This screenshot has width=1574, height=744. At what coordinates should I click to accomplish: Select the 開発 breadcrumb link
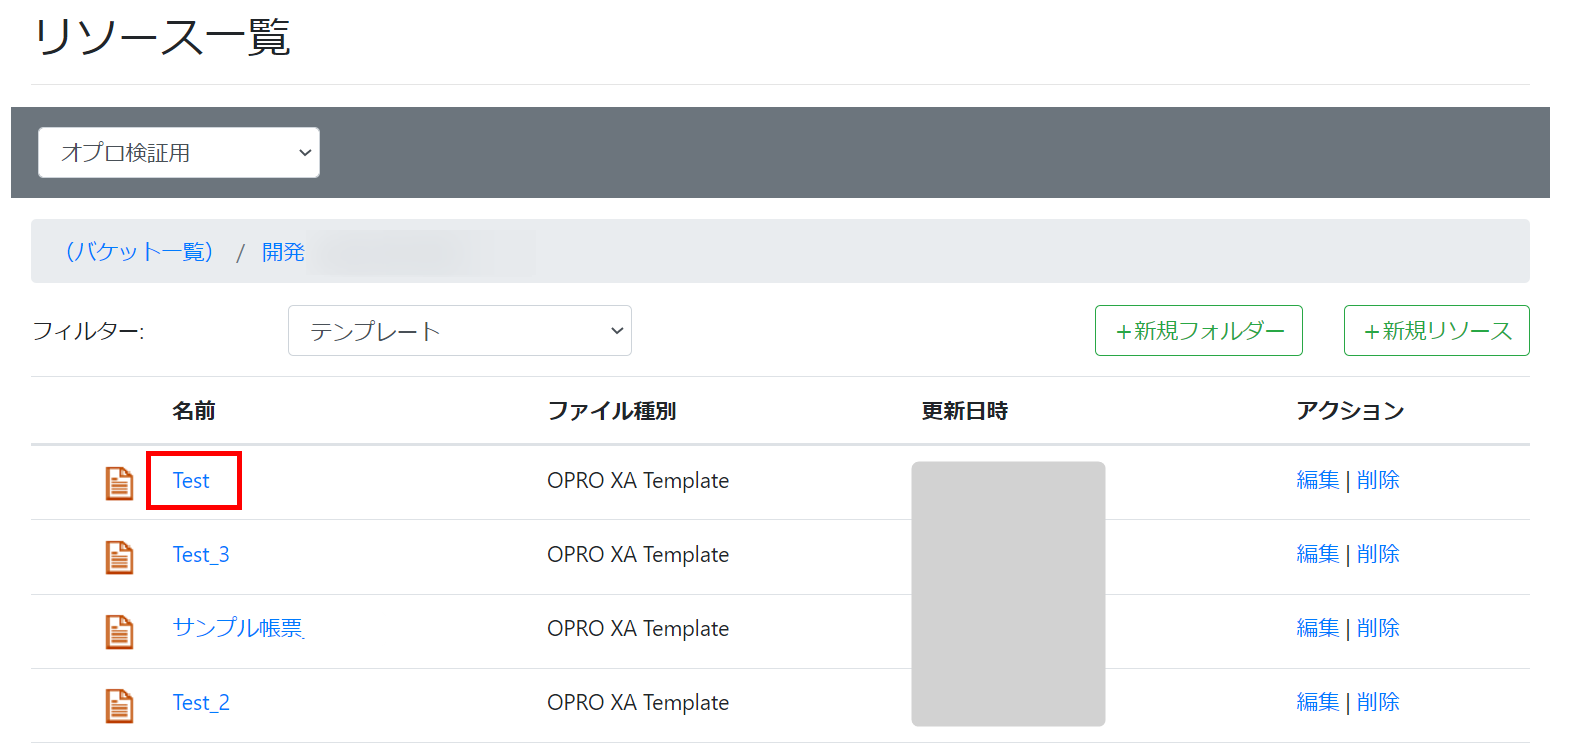pos(283,252)
